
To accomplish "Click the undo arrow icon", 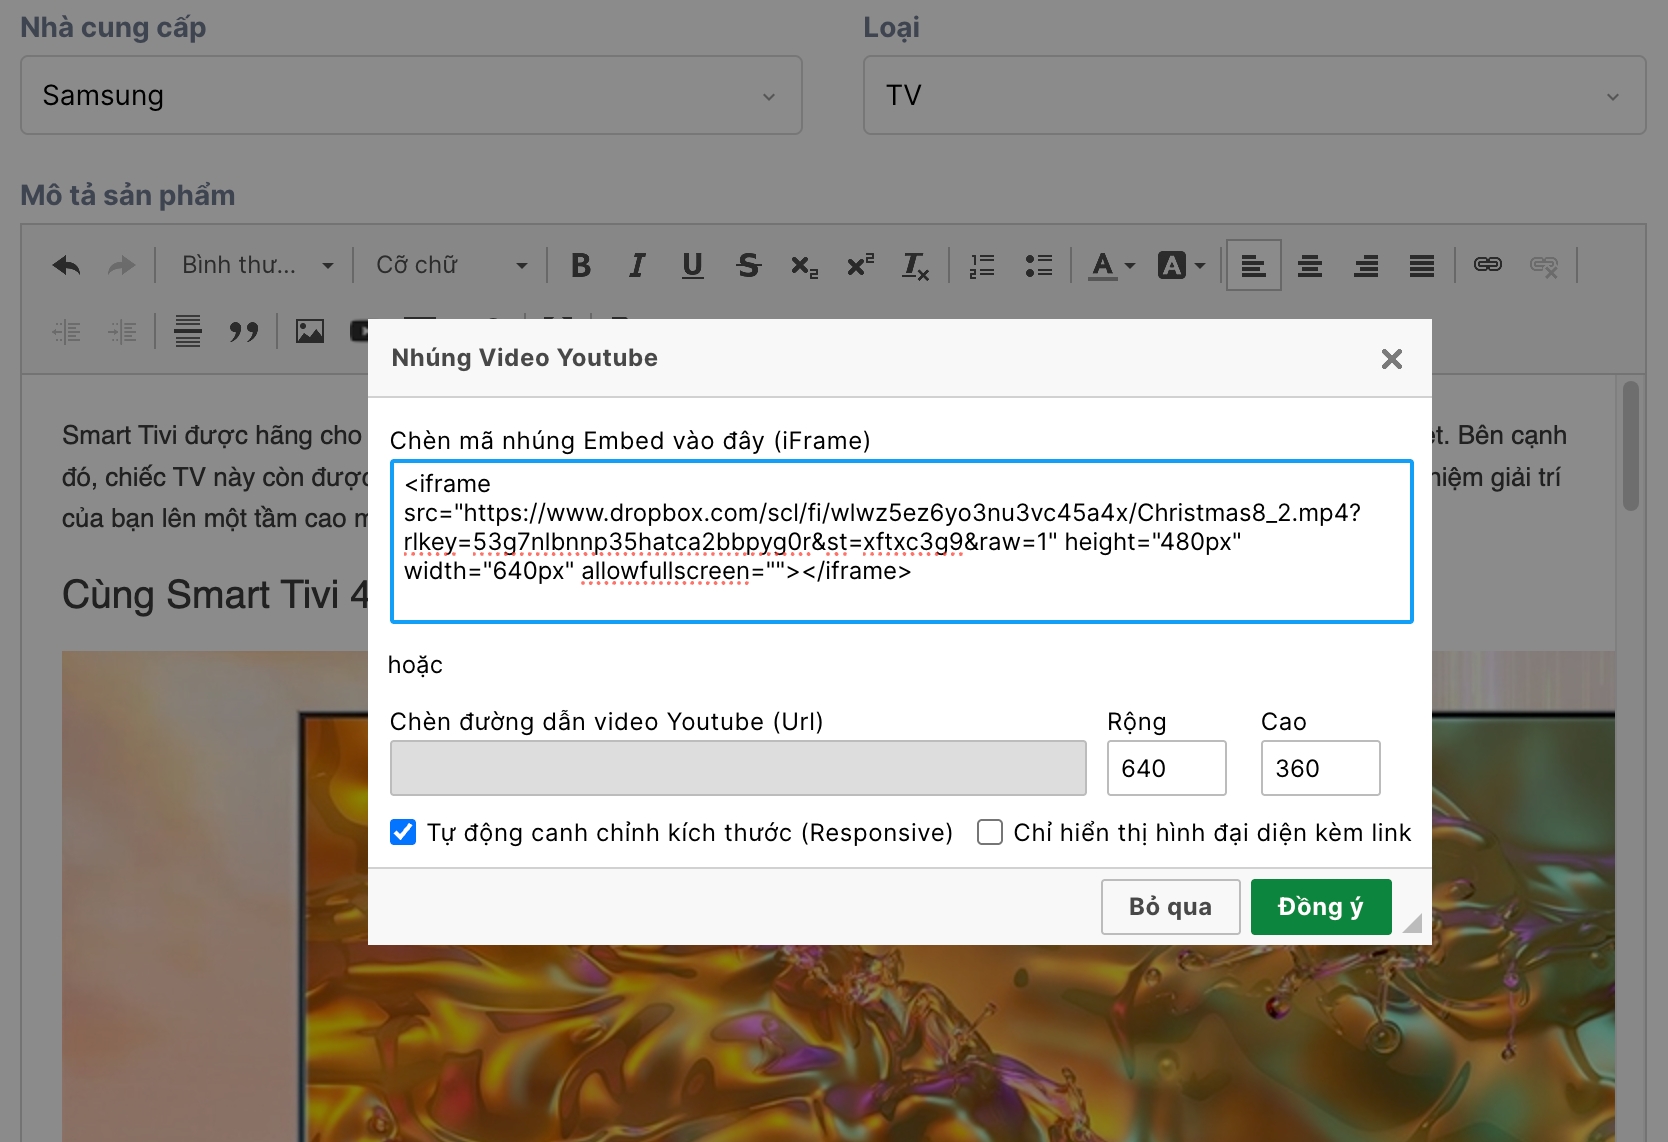I will [67, 266].
